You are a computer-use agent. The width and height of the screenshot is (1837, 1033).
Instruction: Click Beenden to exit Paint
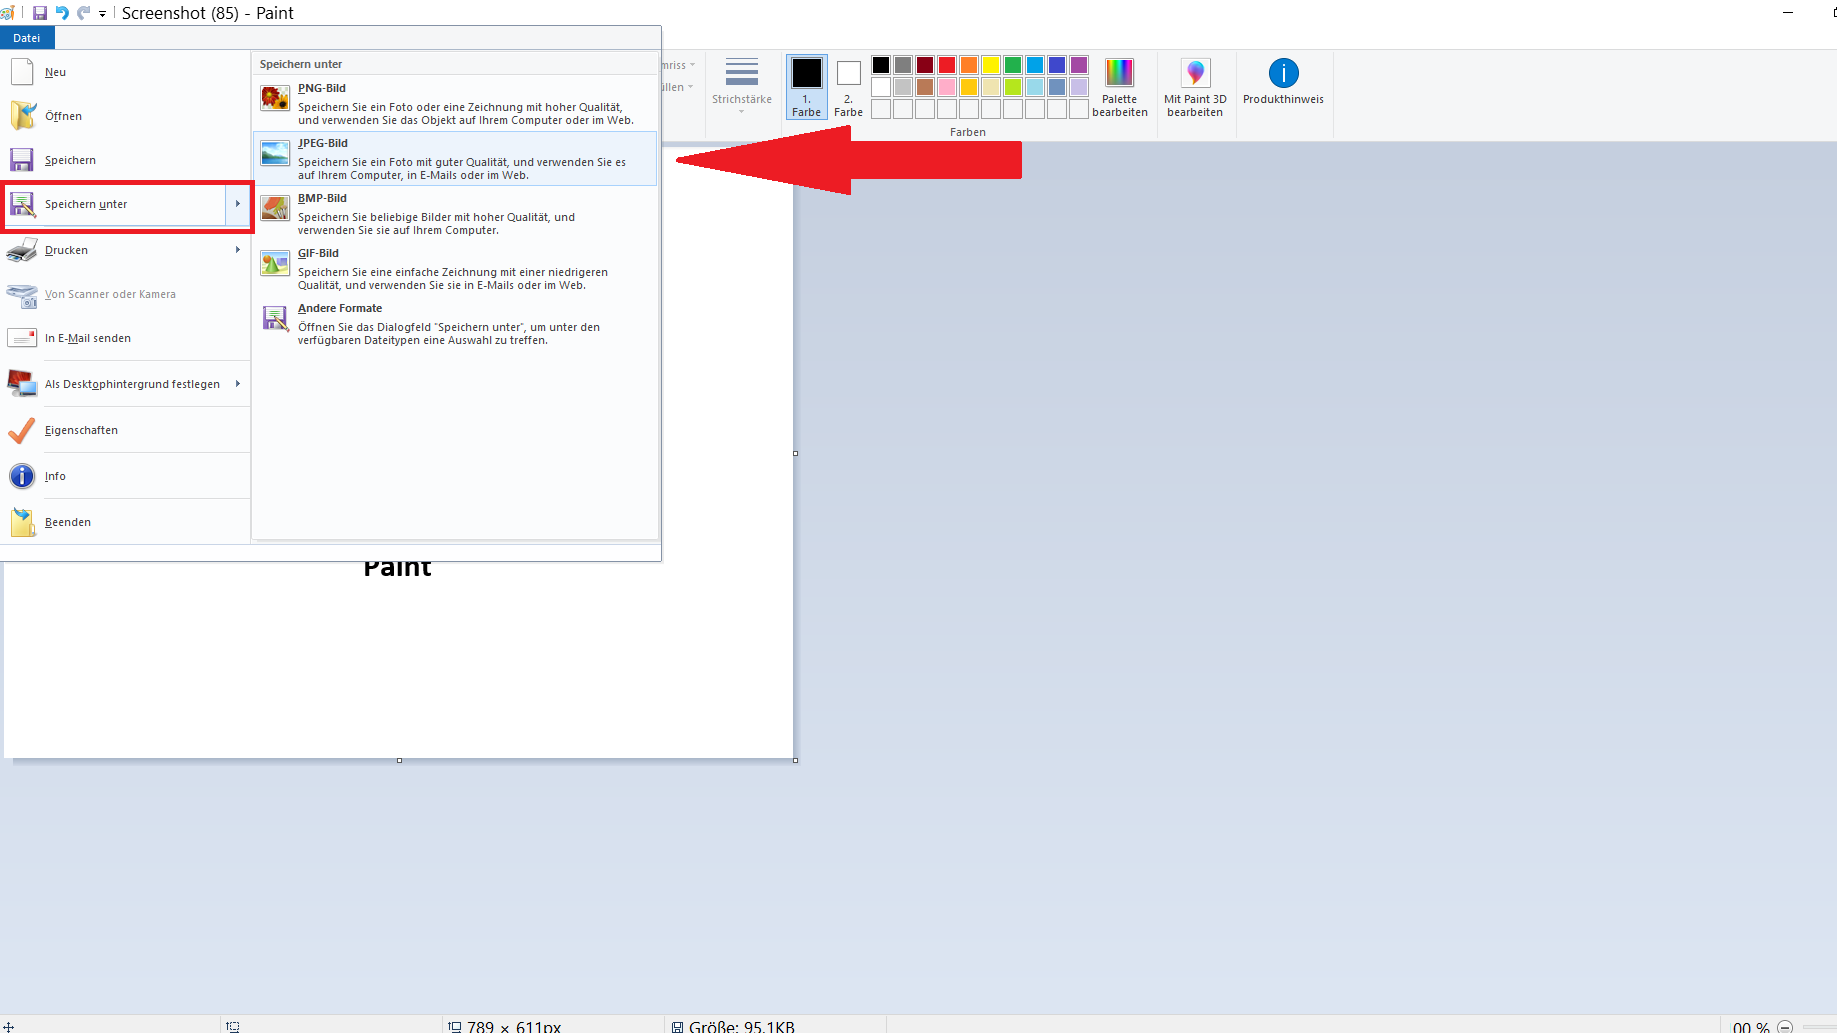tap(68, 522)
